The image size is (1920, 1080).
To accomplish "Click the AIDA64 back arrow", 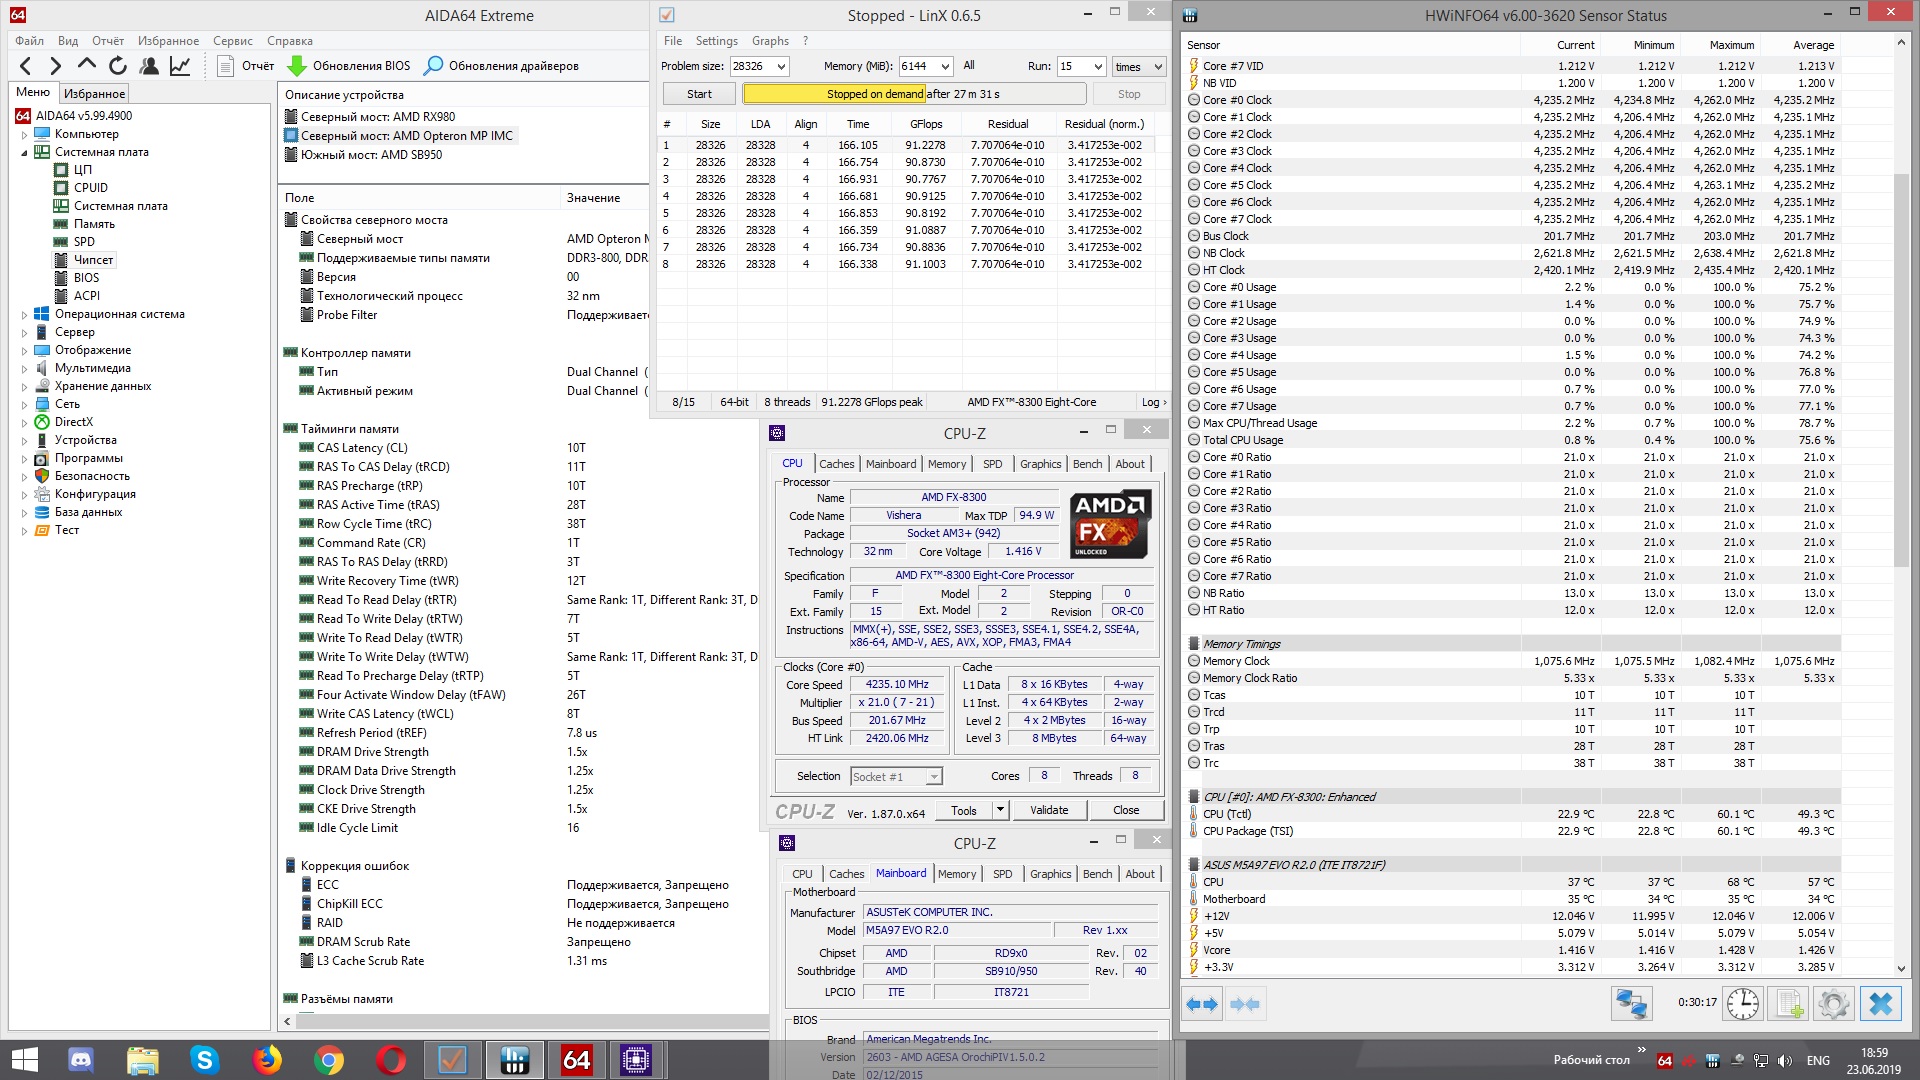I will coord(26,66).
